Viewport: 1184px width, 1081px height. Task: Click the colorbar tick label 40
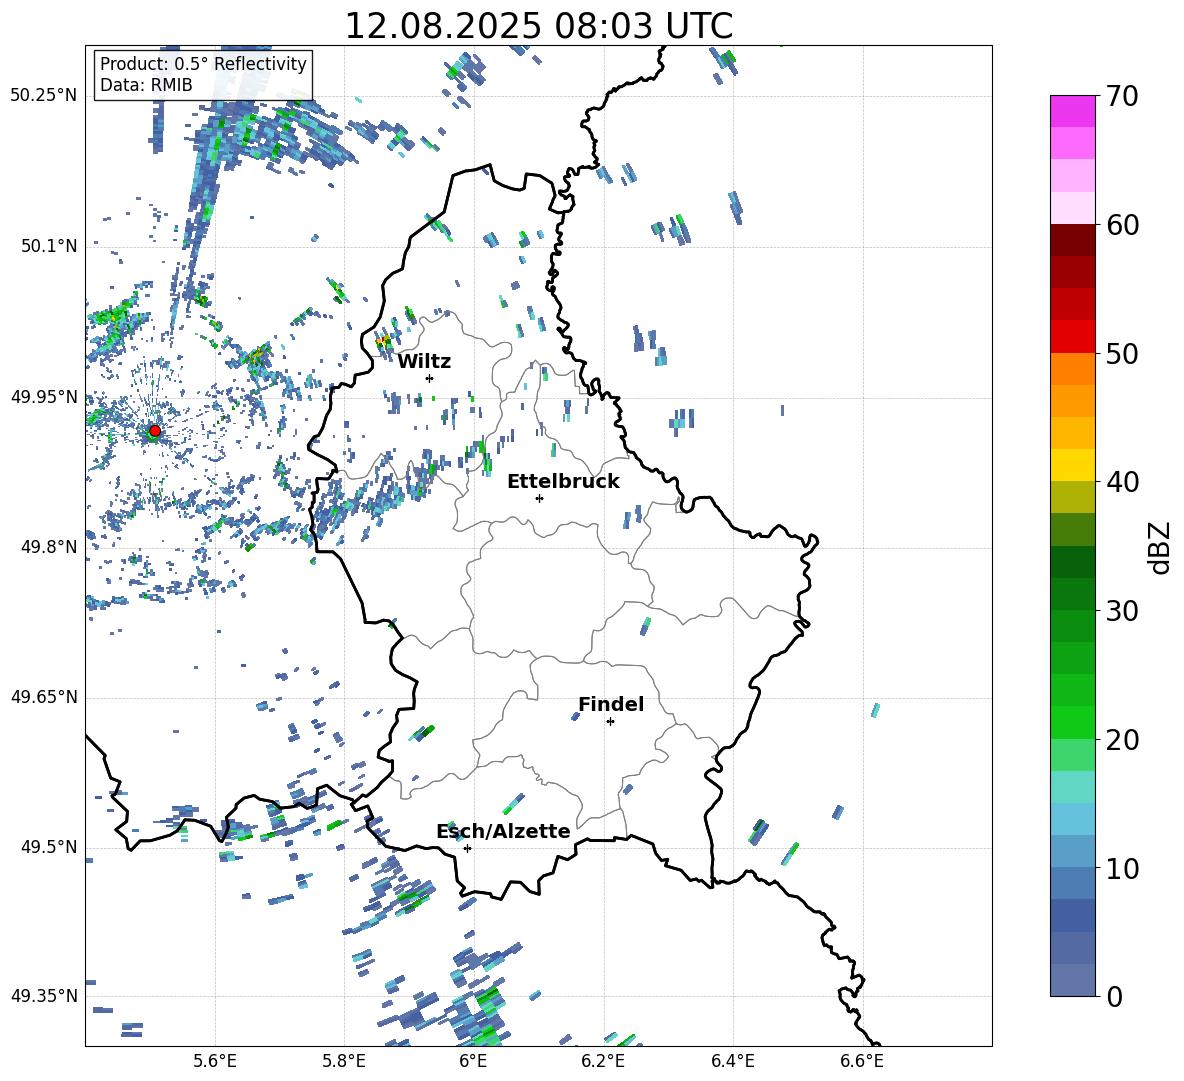(x=1123, y=482)
